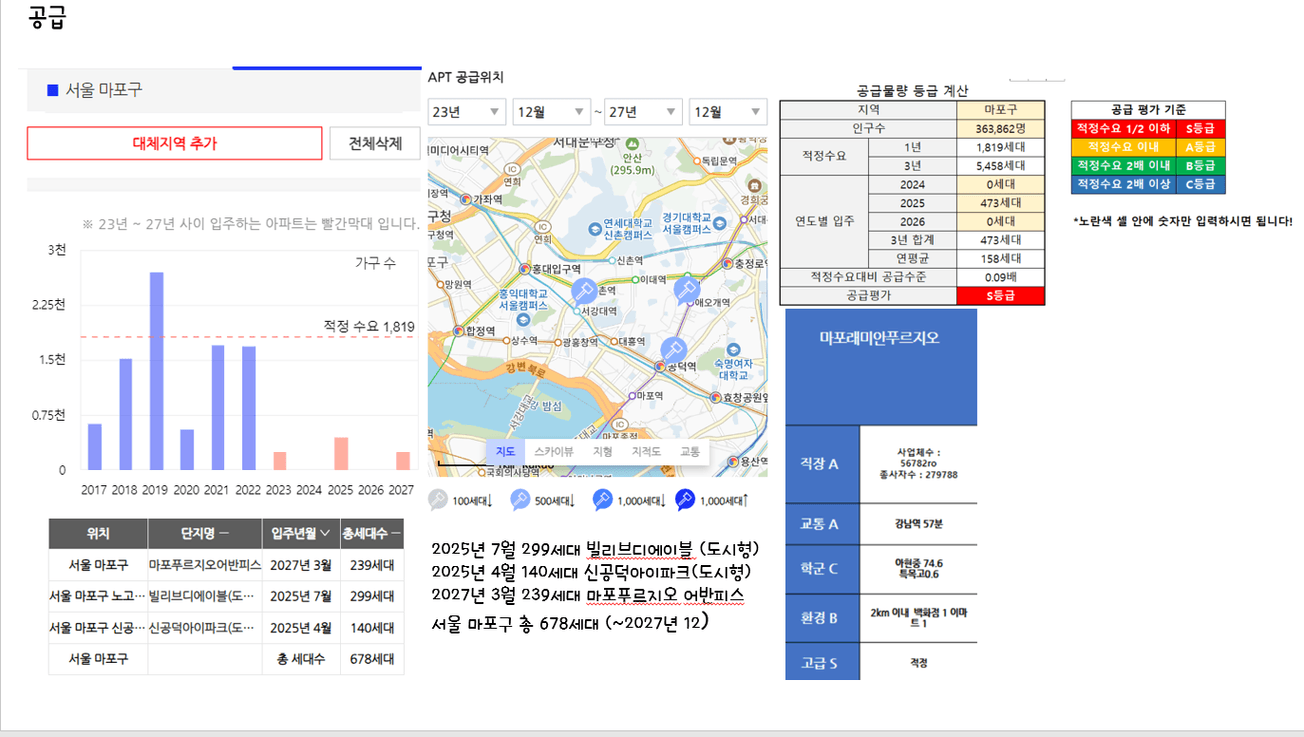Click the 독립문역 station marker

click(x=696, y=160)
